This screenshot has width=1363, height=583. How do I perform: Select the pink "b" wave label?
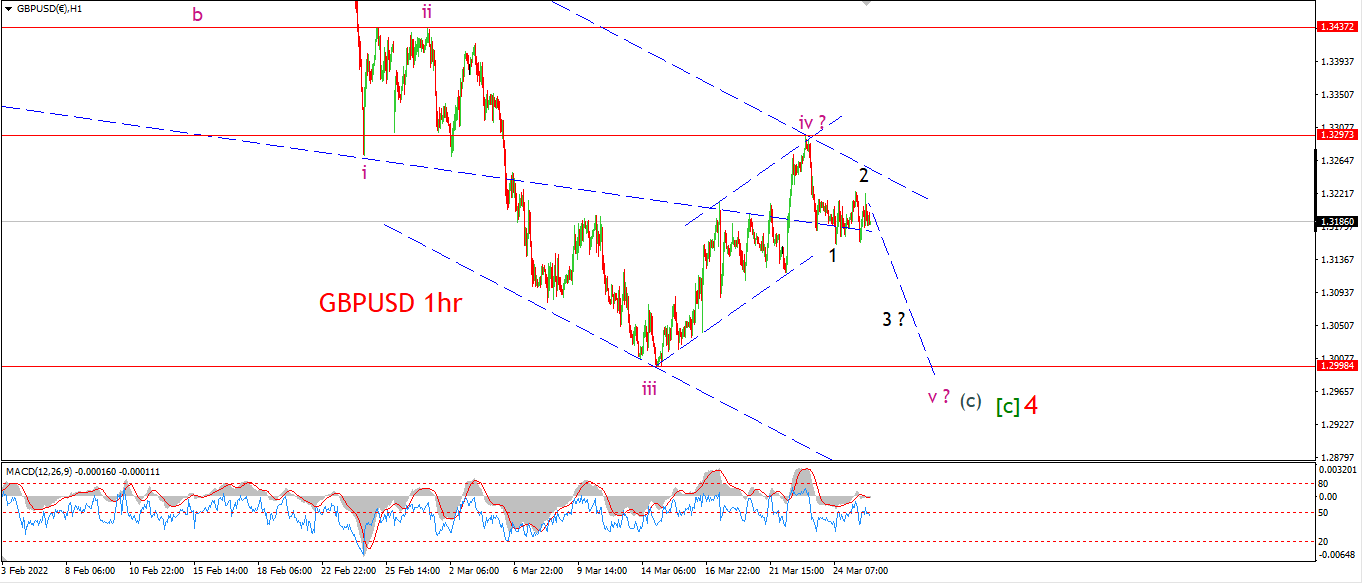click(198, 14)
